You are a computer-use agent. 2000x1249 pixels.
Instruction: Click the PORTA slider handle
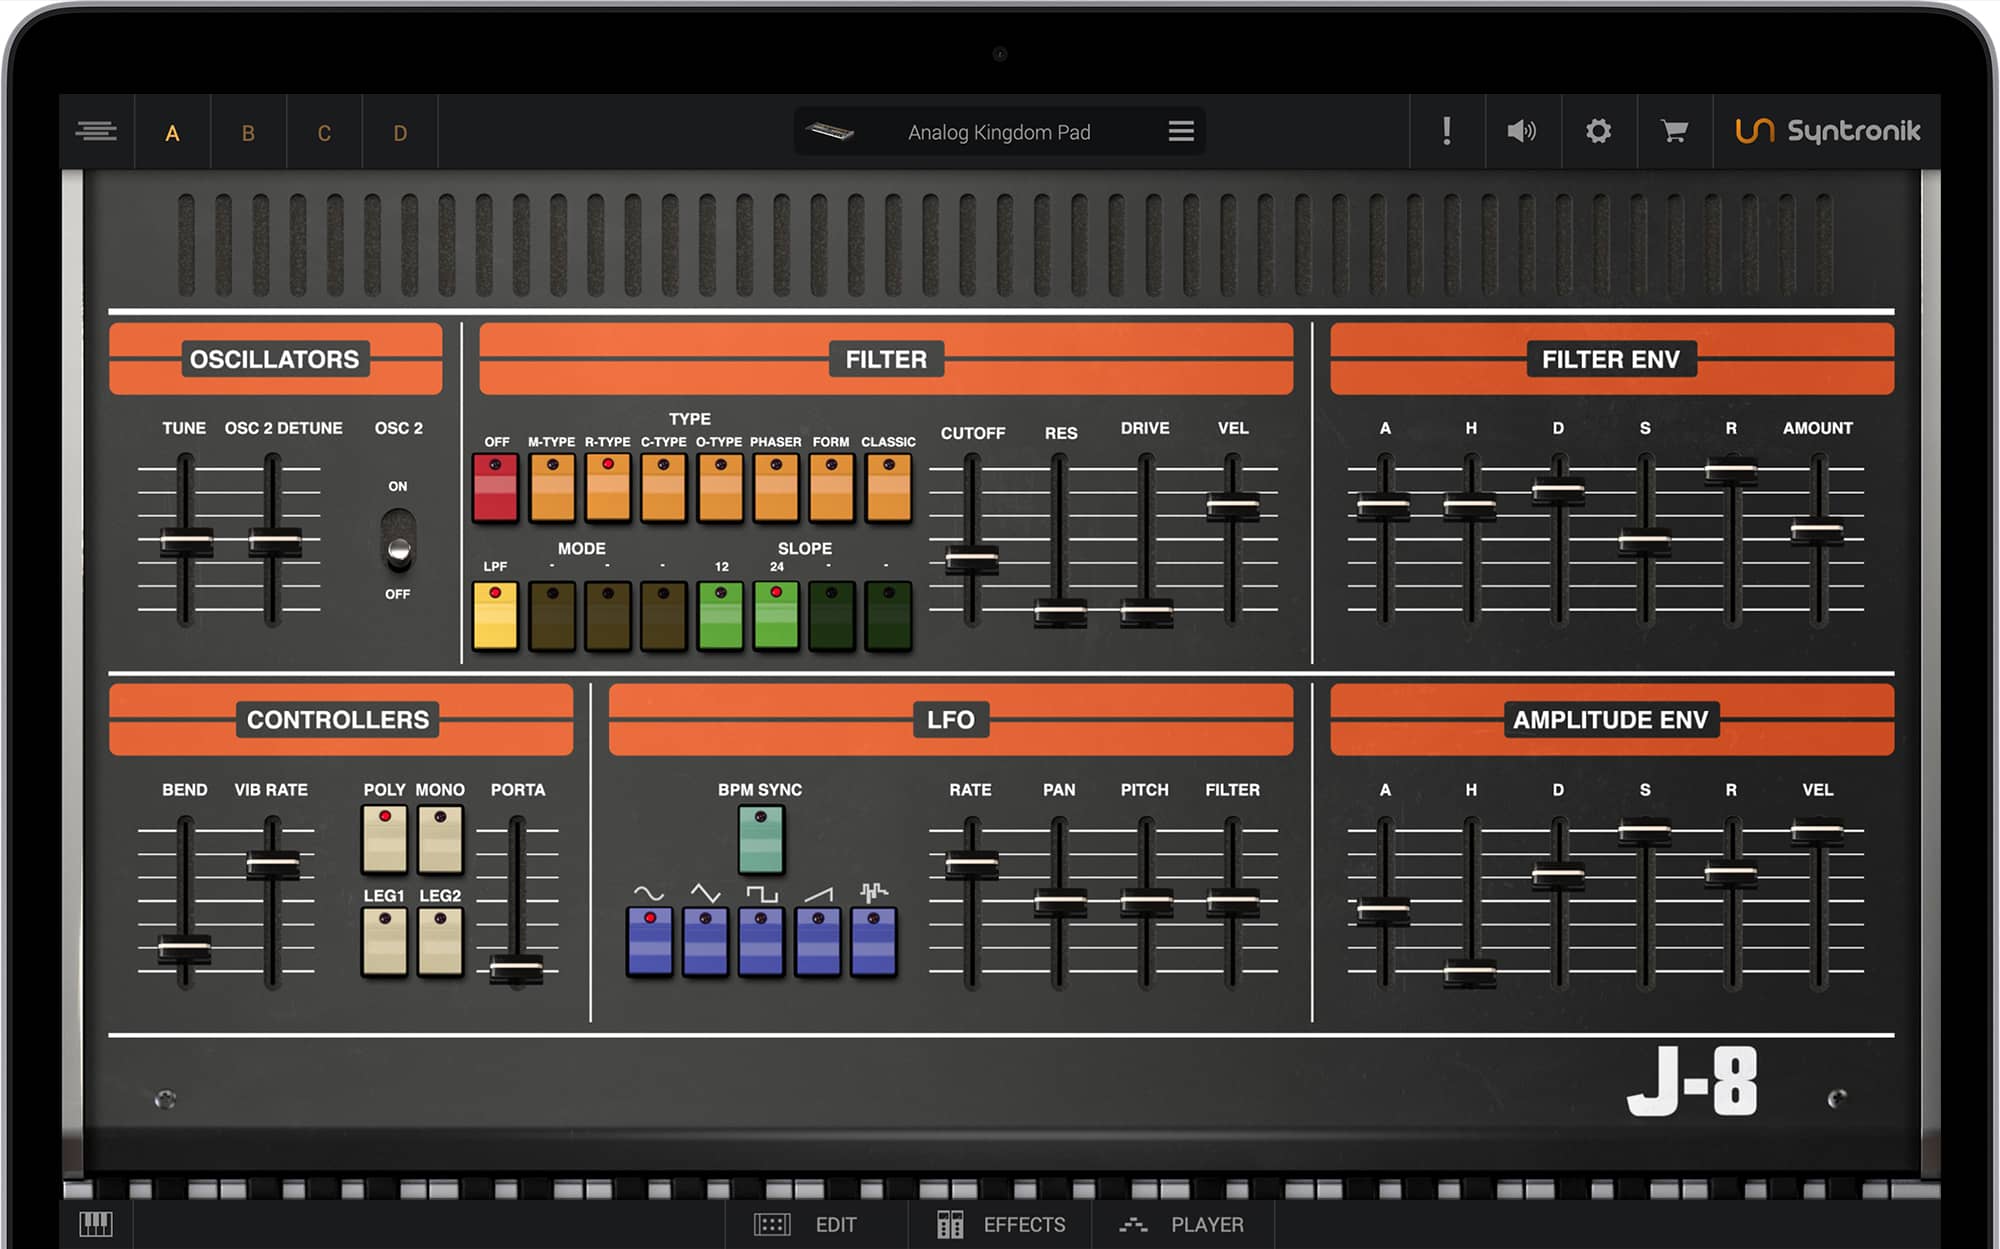pyautogui.click(x=516, y=967)
